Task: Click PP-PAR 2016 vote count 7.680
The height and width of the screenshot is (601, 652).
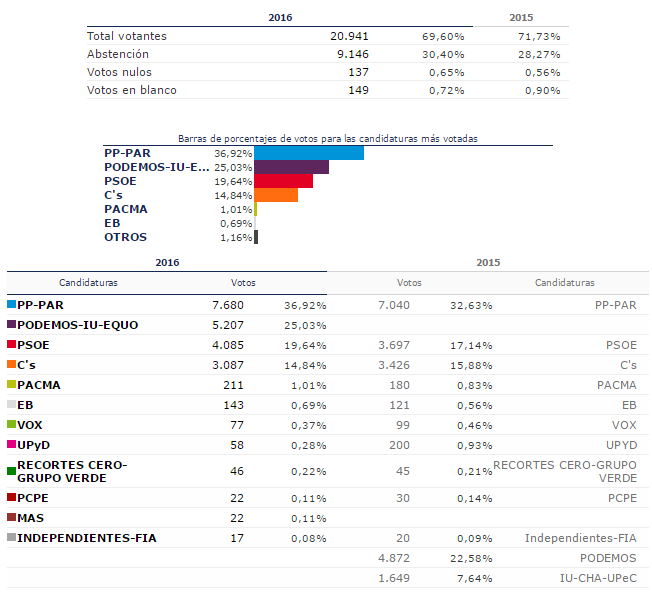Action: 228,305
